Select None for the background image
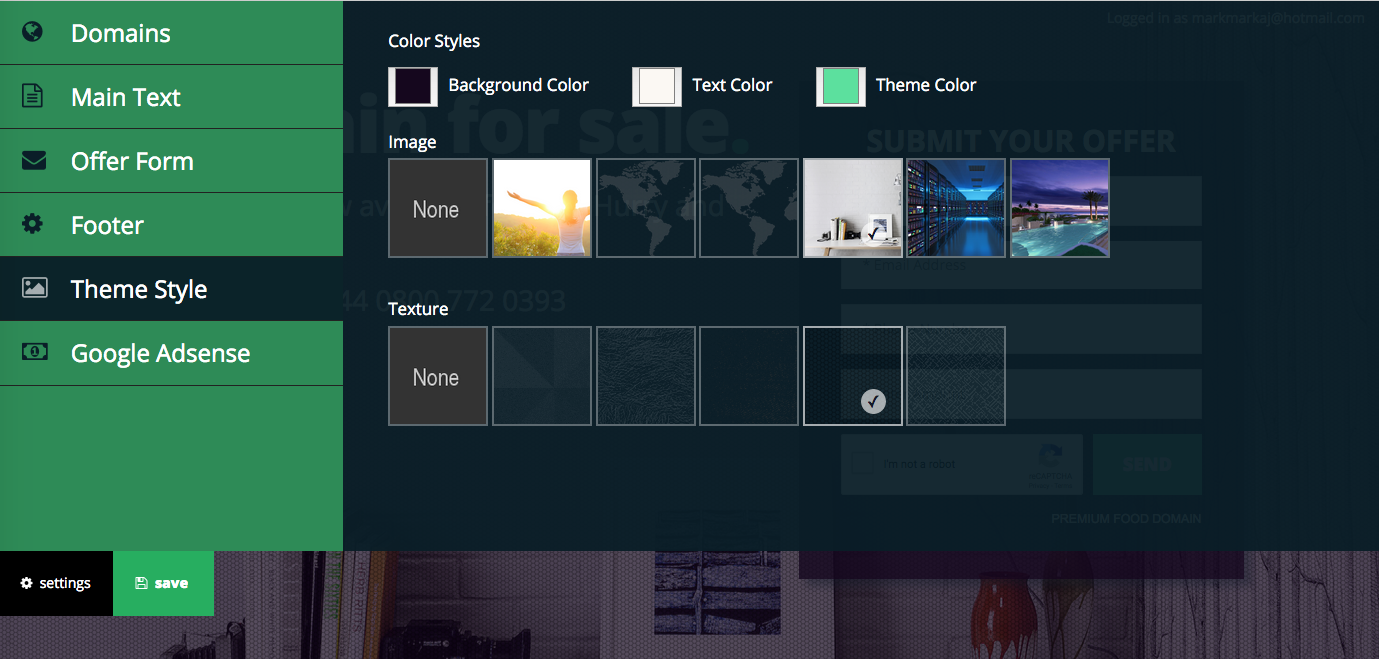Screen dimensions: 1379x659 tap(438, 208)
